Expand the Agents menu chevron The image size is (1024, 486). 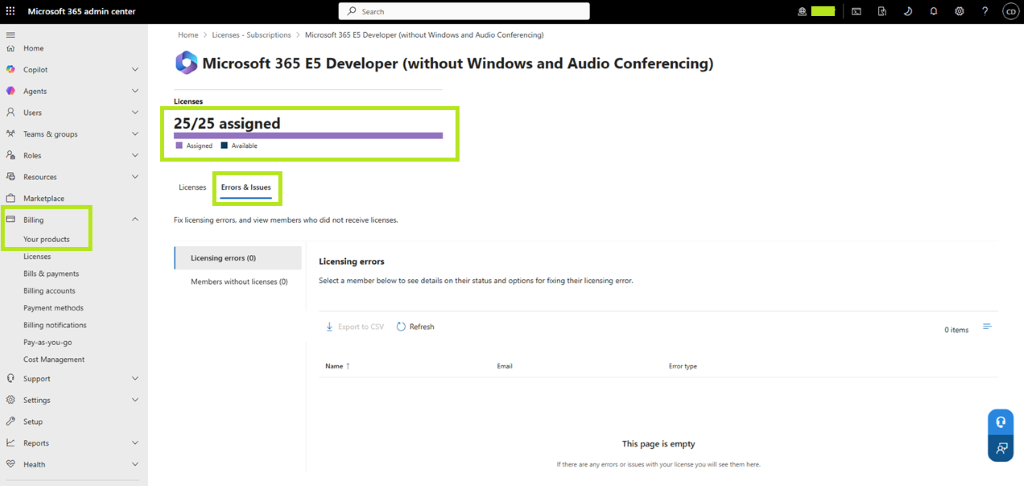pyautogui.click(x=135, y=91)
